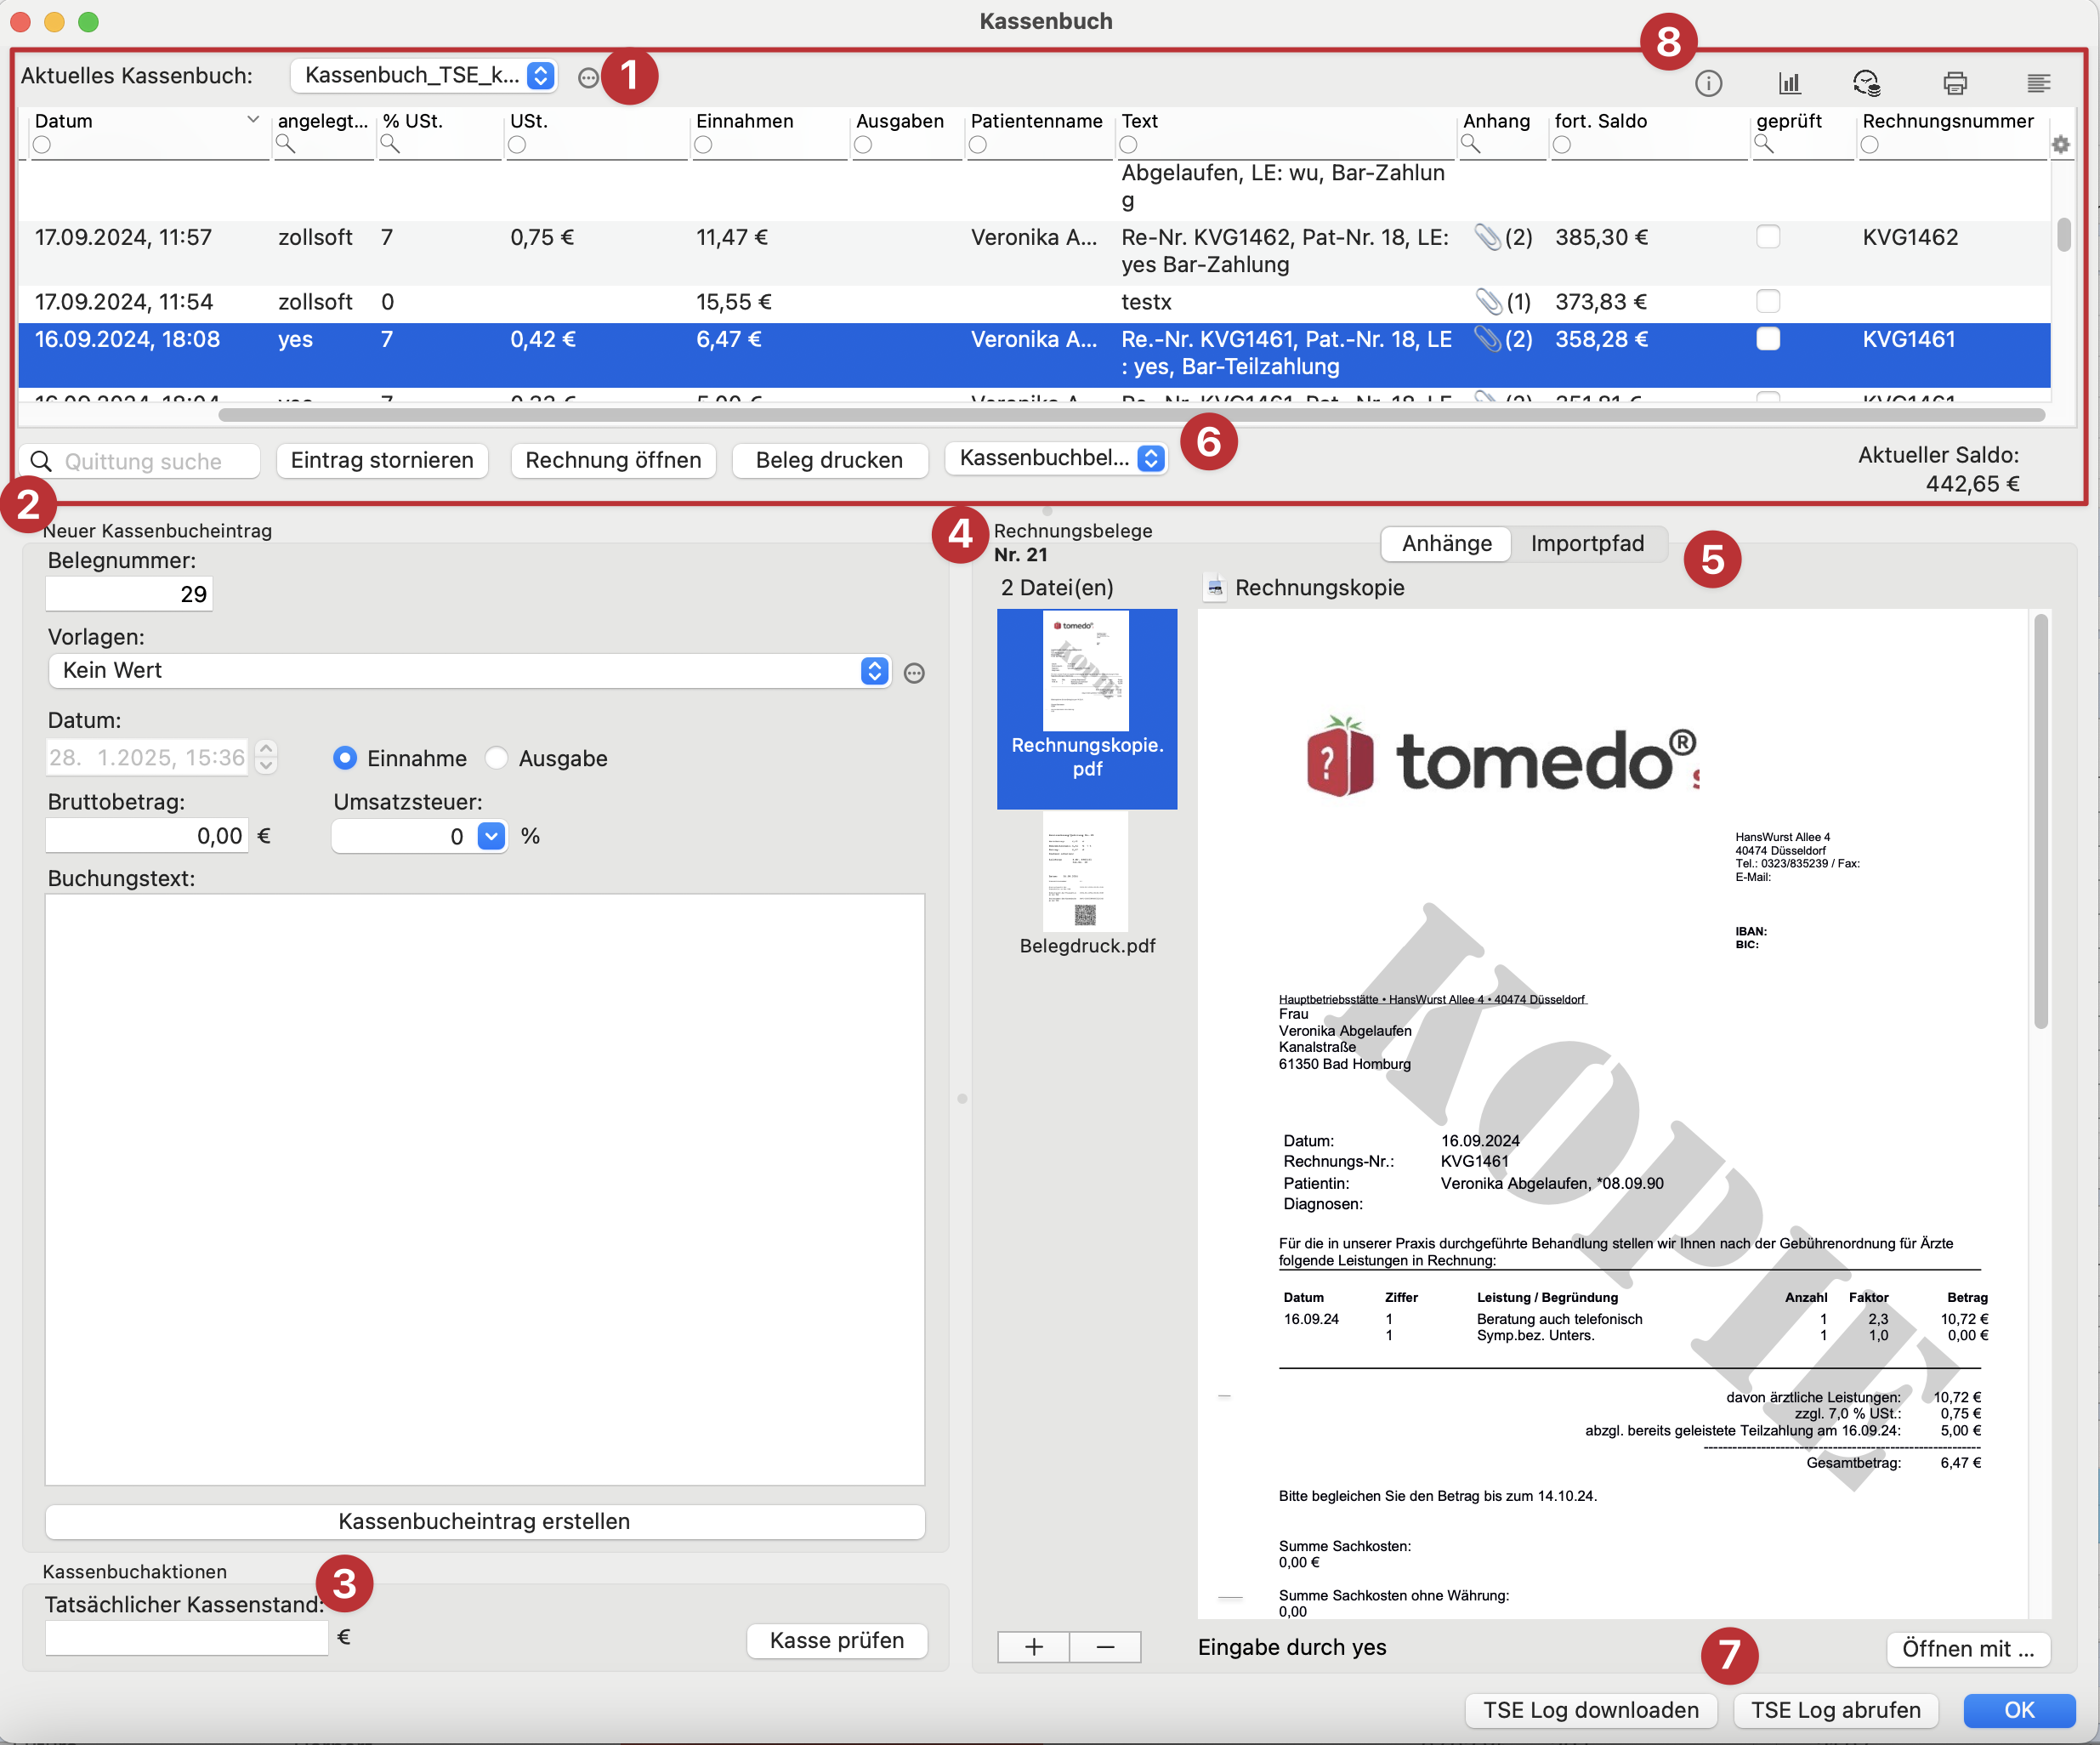
Task: Open table column settings gear icon
Action: (x=2060, y=145)
